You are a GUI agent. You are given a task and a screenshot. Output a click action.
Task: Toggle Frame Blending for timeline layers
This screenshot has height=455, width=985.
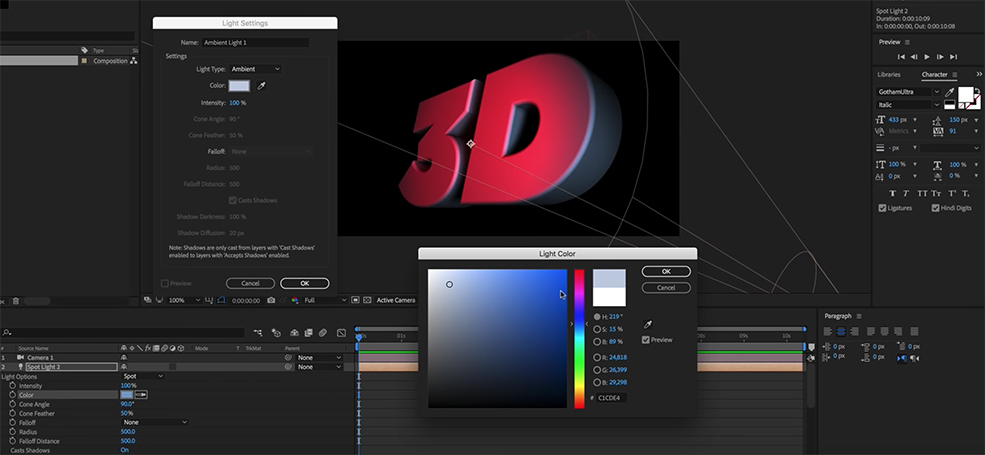(x=308, y=333)
